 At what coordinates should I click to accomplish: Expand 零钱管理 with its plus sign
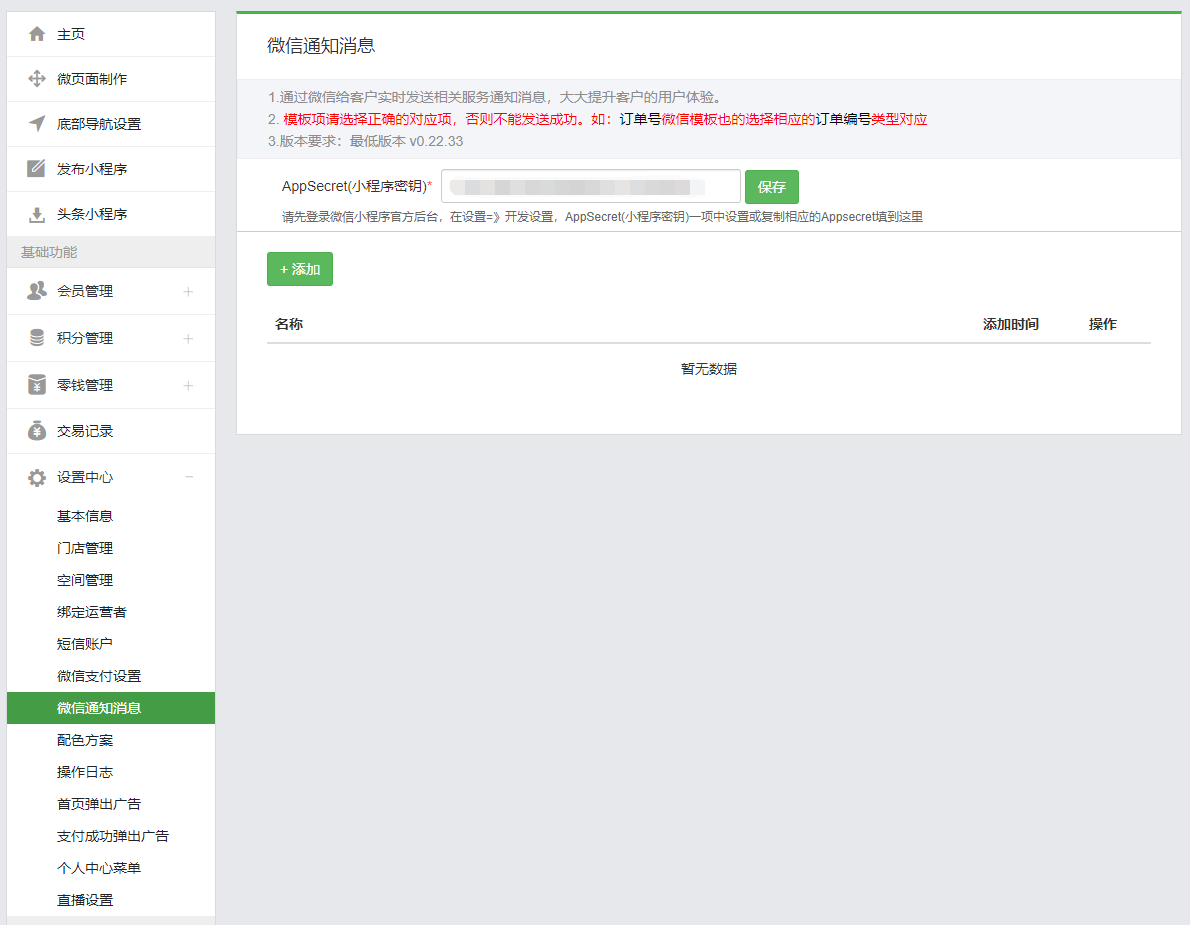188,385
